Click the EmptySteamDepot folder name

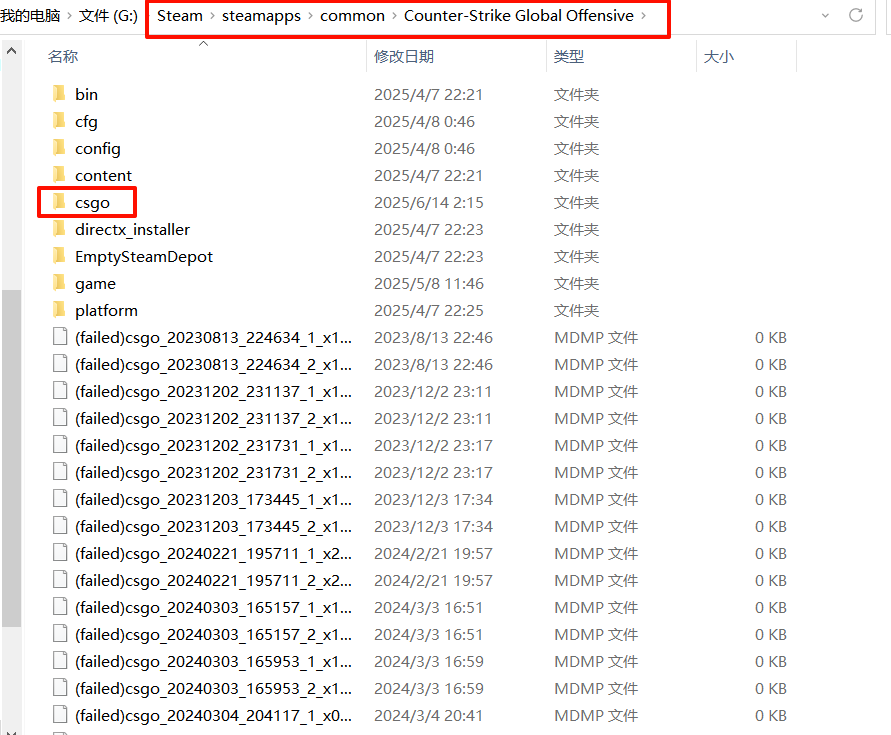[x=144, y=257]
